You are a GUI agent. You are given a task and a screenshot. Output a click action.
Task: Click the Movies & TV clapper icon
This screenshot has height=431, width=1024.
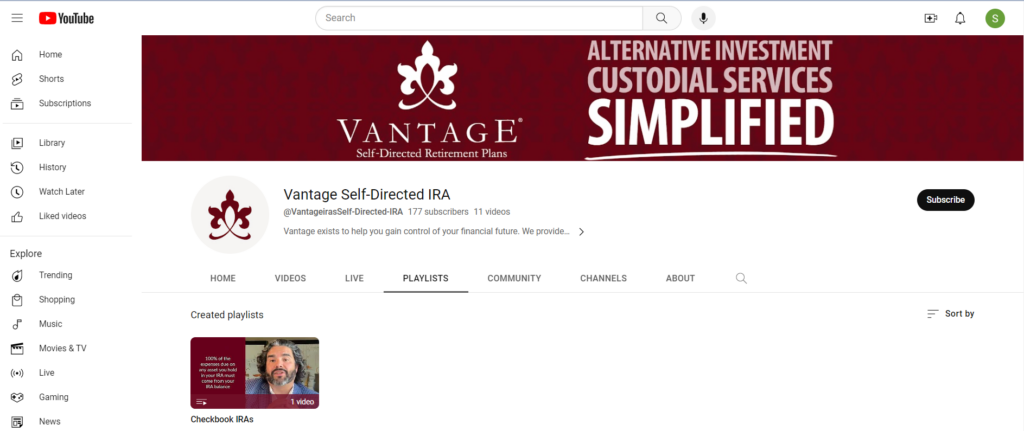click(18, 349)
